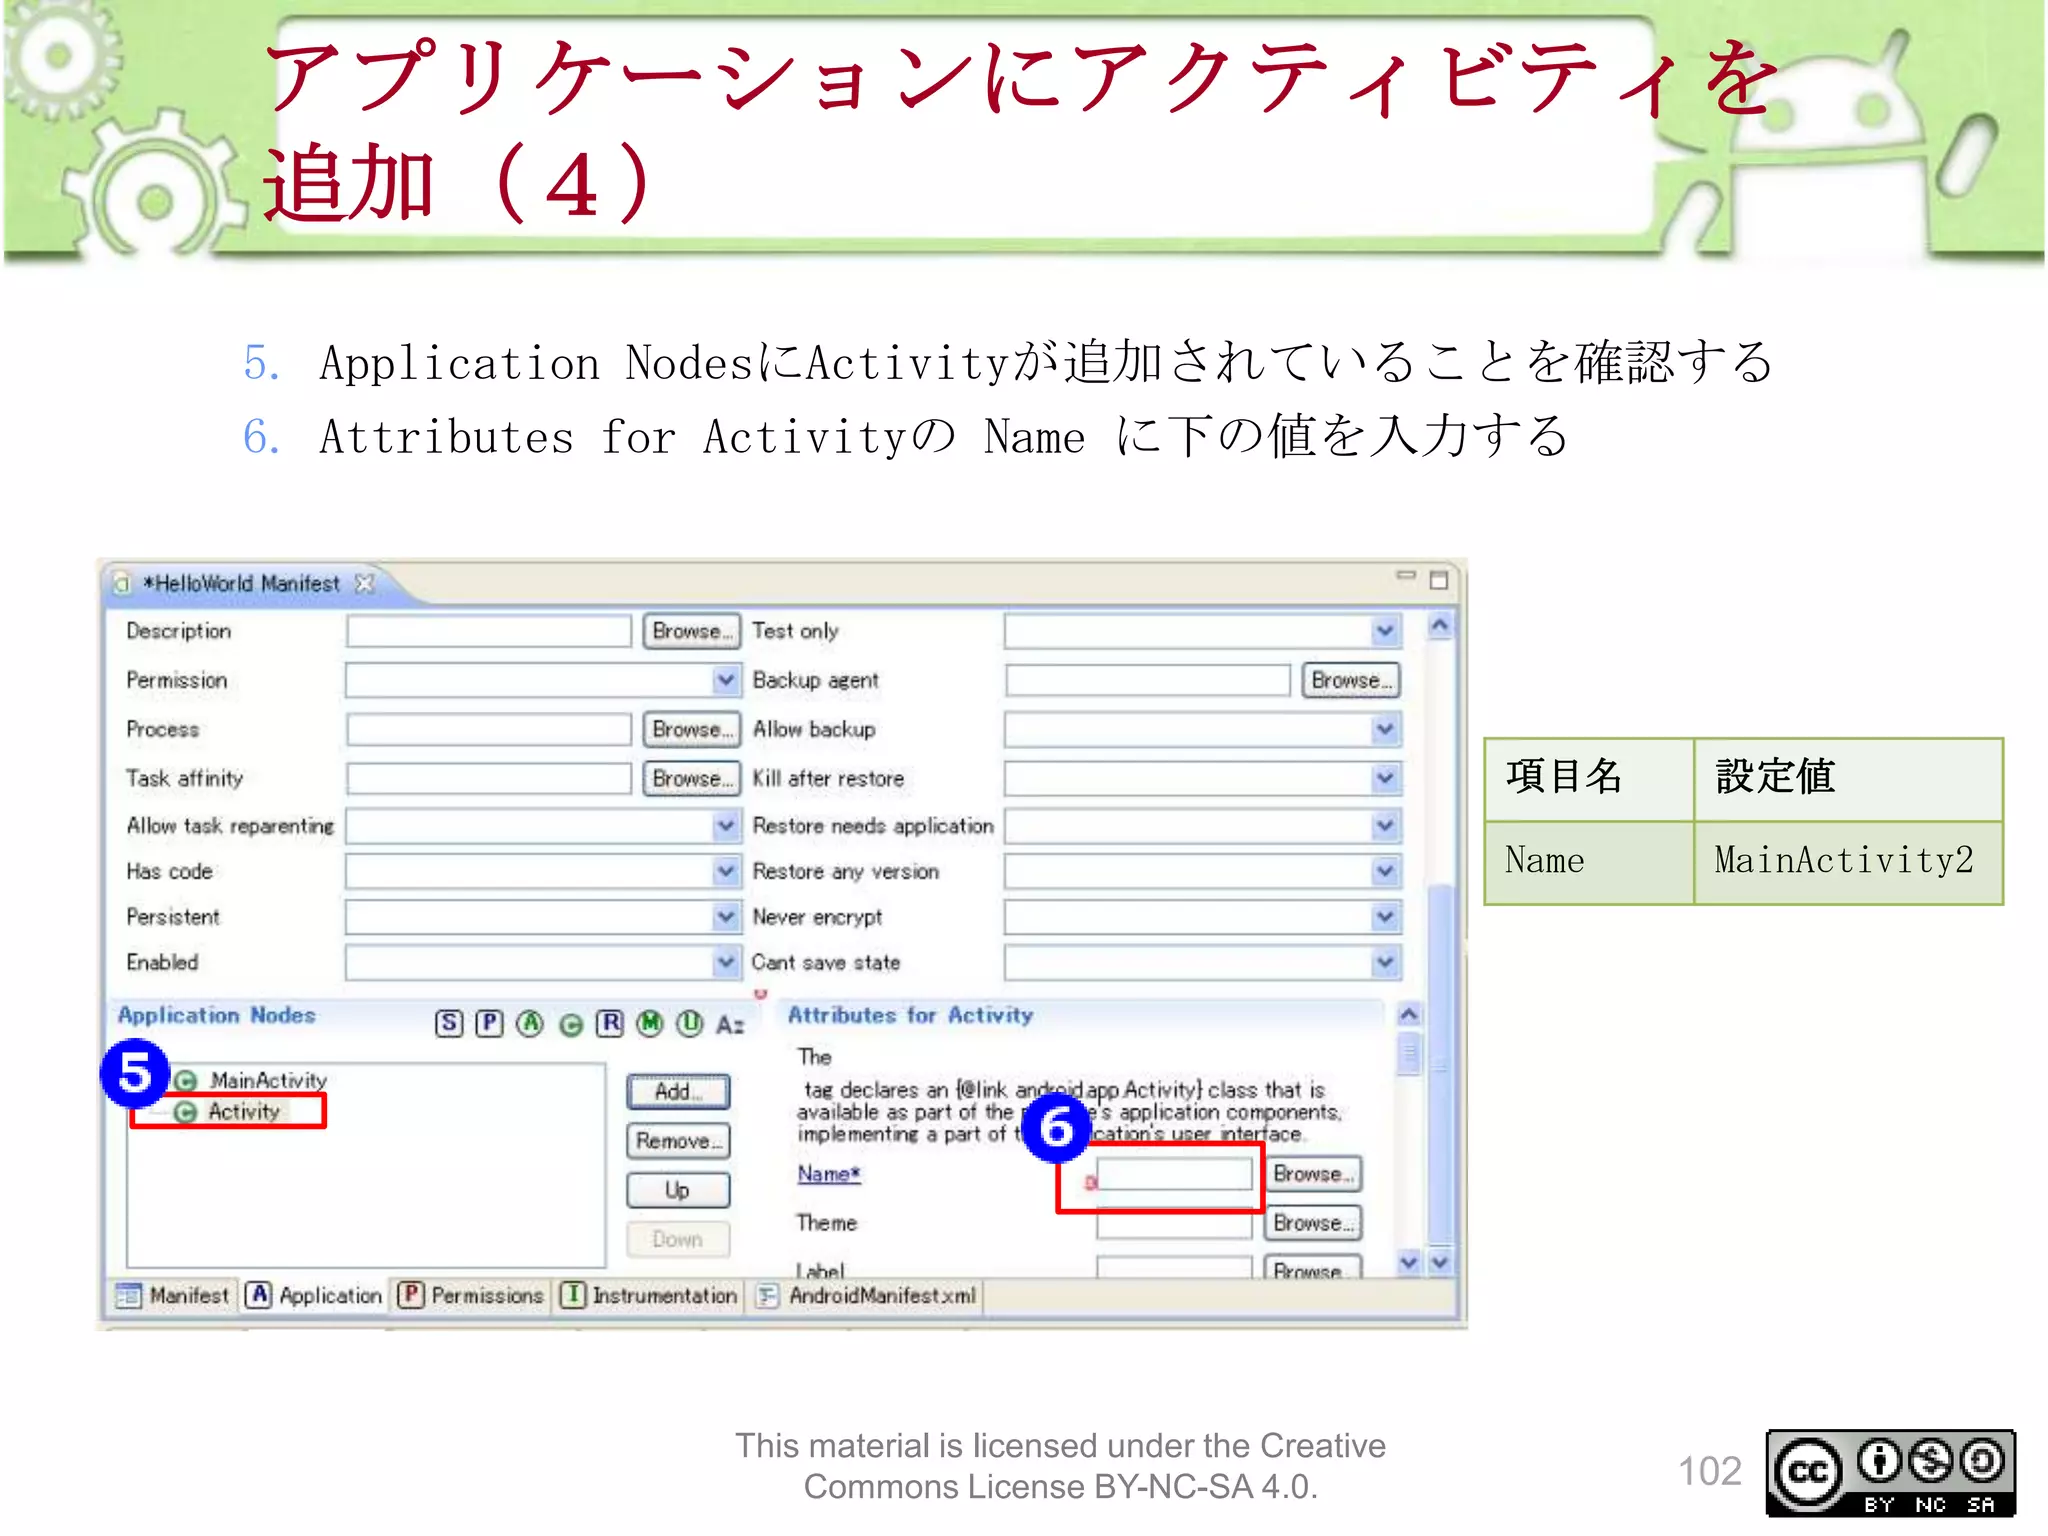Minimize the manifest editor pane
This screenshot has height=1536, width=2048.
pos(1406,575)
